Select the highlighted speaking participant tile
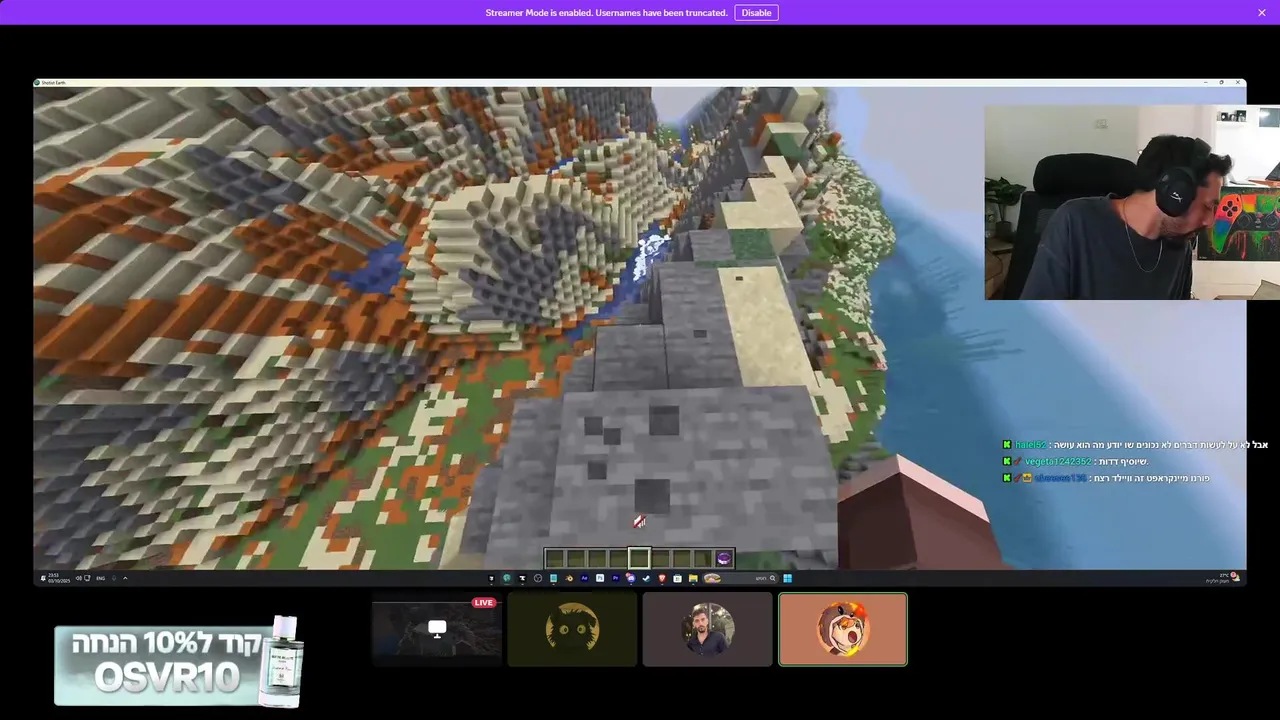This screenshot has width=1280, height=720. pyautogui.click(x=843, y=629)
